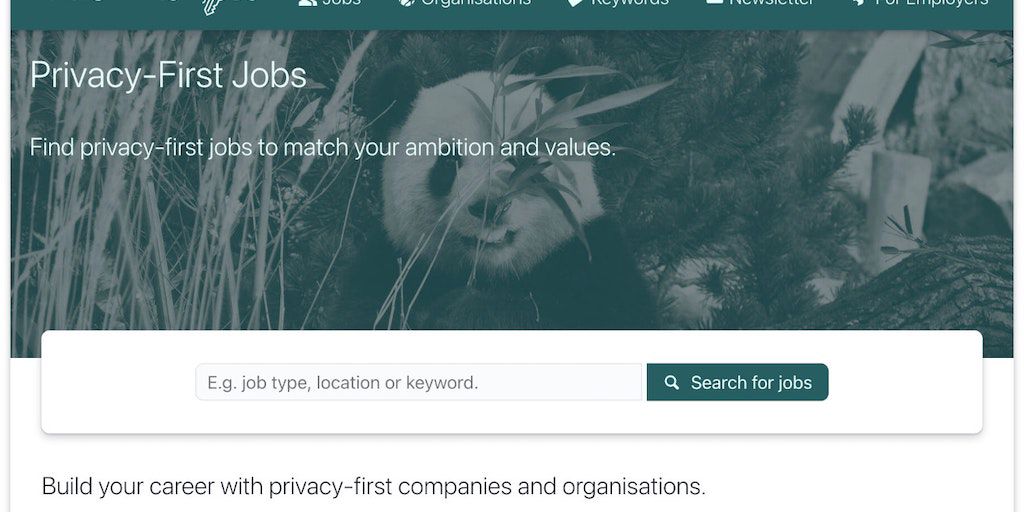Click the Keywords tag icon
The width and height of the screenshot is (1024, 512).
(575, 3)
